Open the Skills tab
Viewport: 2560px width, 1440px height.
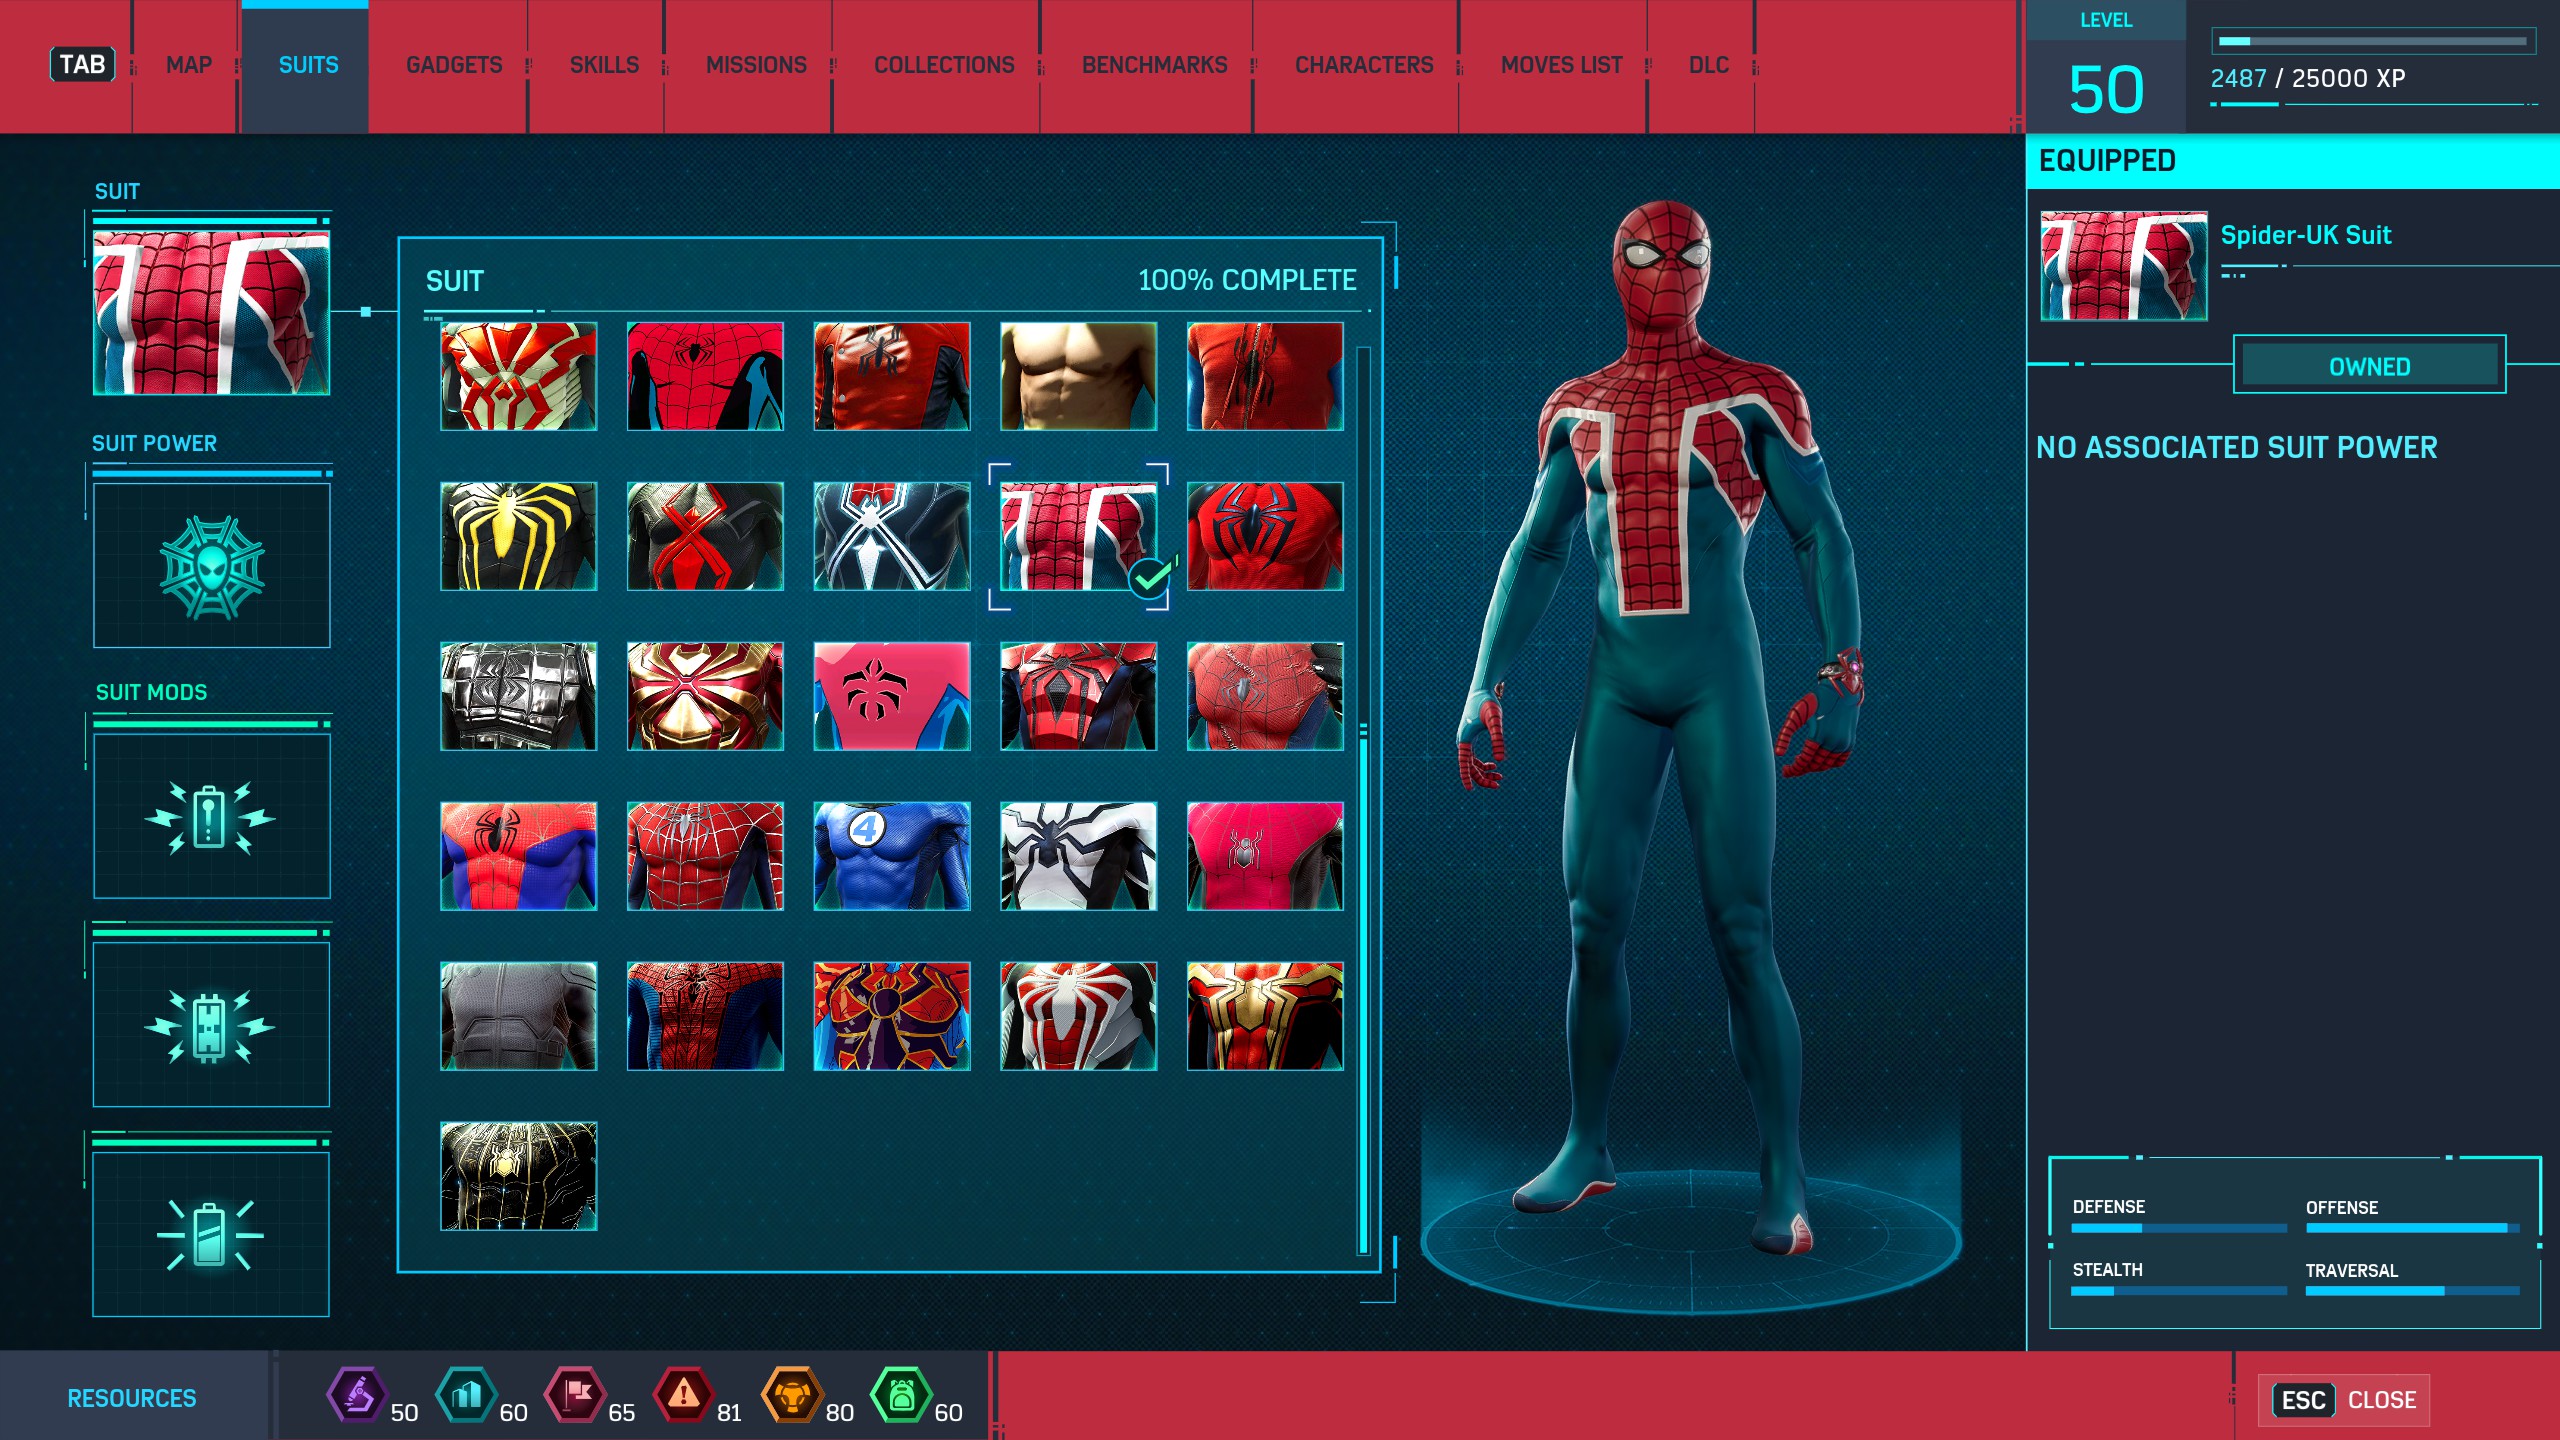pyautogui.click(x=604, y=65)
